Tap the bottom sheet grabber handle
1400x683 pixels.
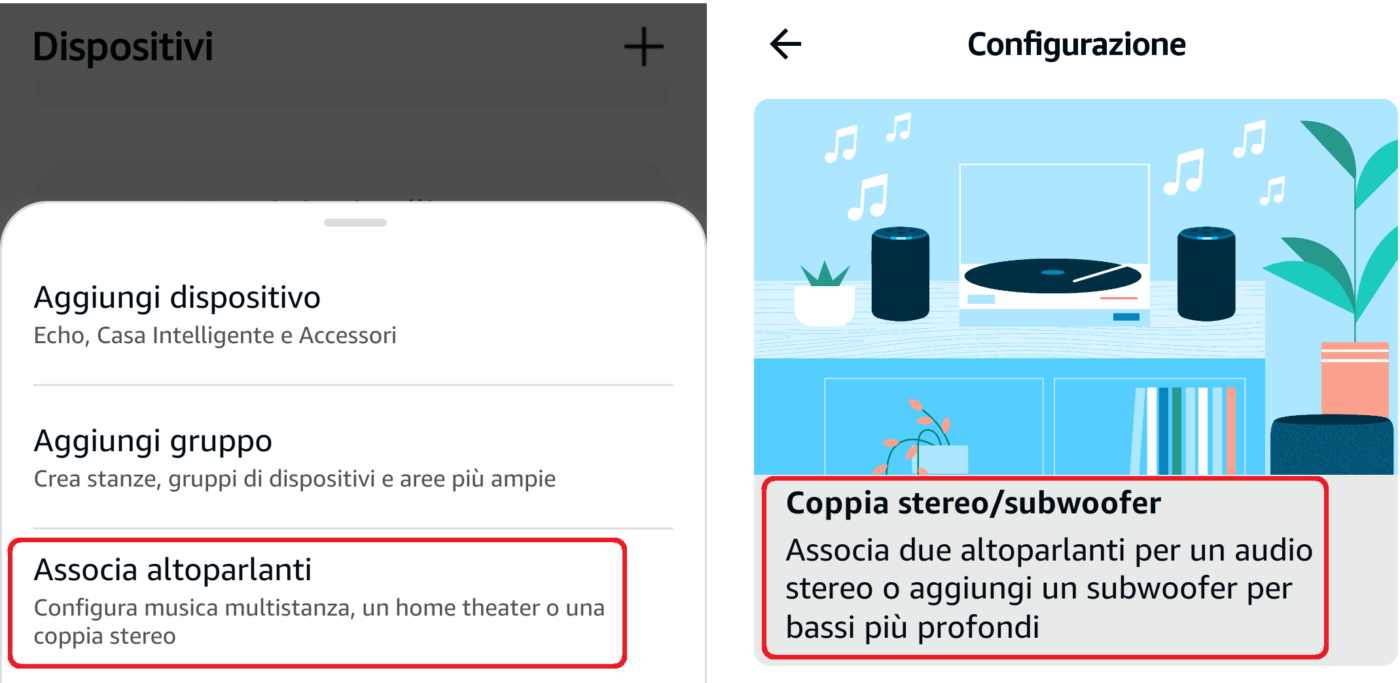[355, 222]
